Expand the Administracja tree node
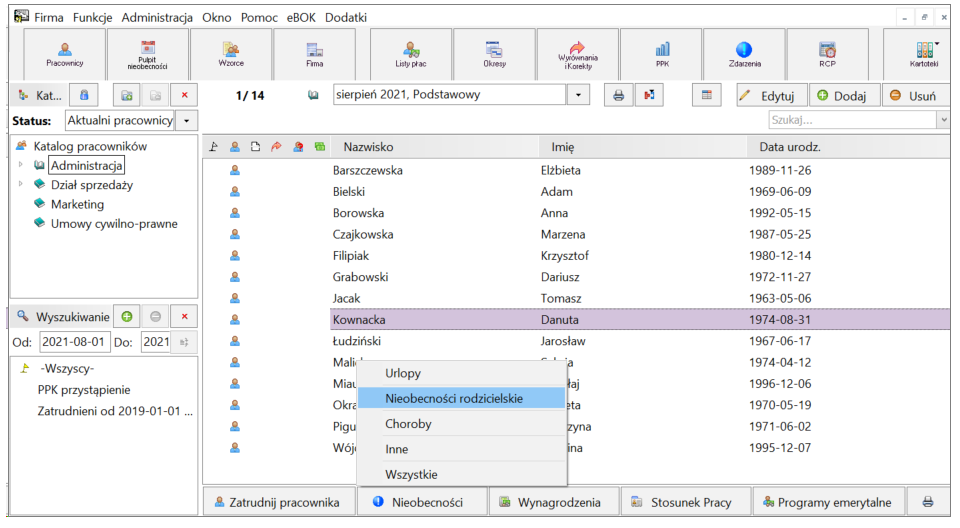 click(x=20, y=165)
